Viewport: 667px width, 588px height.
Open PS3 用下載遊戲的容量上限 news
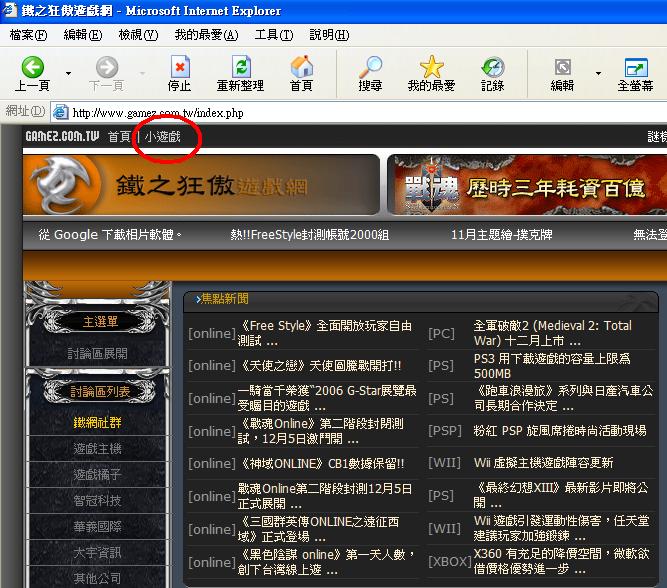pos(552,366)
